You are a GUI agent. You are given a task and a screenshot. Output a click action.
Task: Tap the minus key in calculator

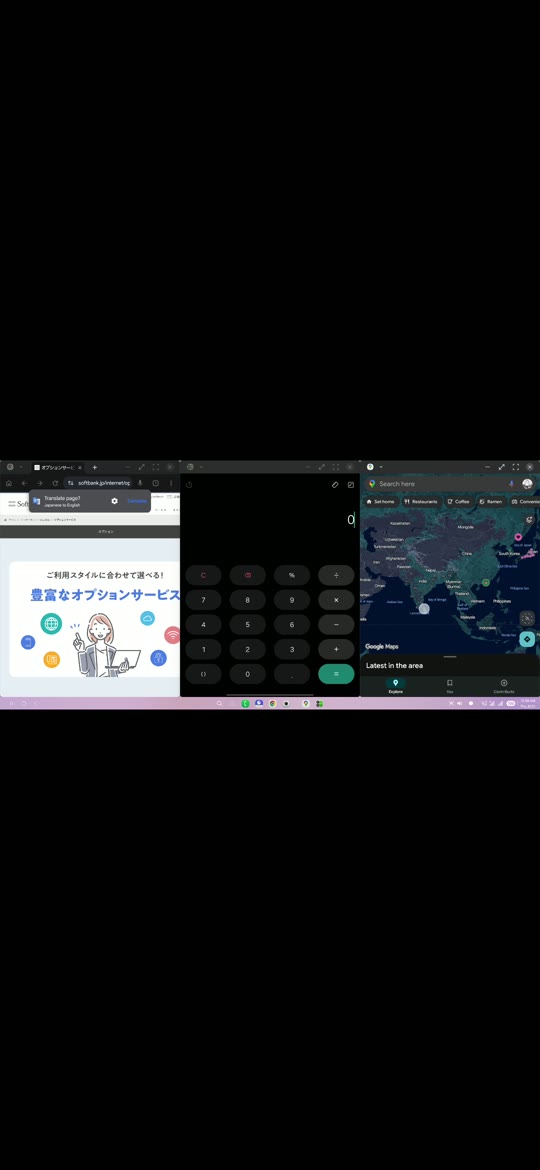pyautogui.click(x=336, y=625)
